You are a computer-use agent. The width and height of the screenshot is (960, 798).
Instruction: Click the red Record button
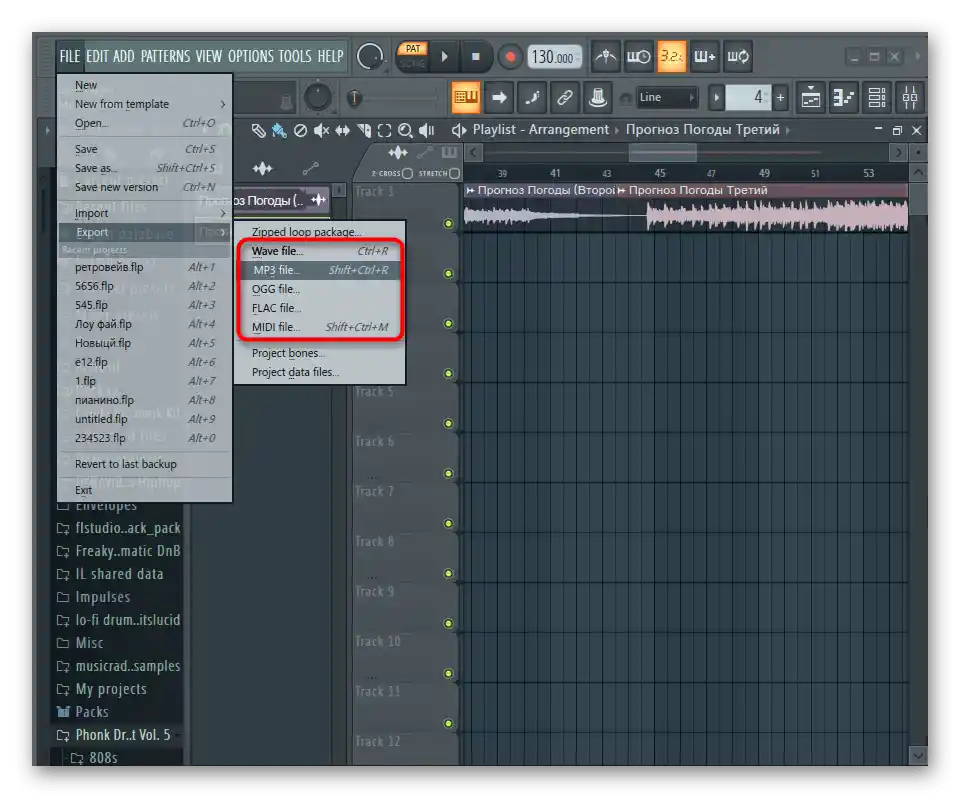click(x=510, y=57)
